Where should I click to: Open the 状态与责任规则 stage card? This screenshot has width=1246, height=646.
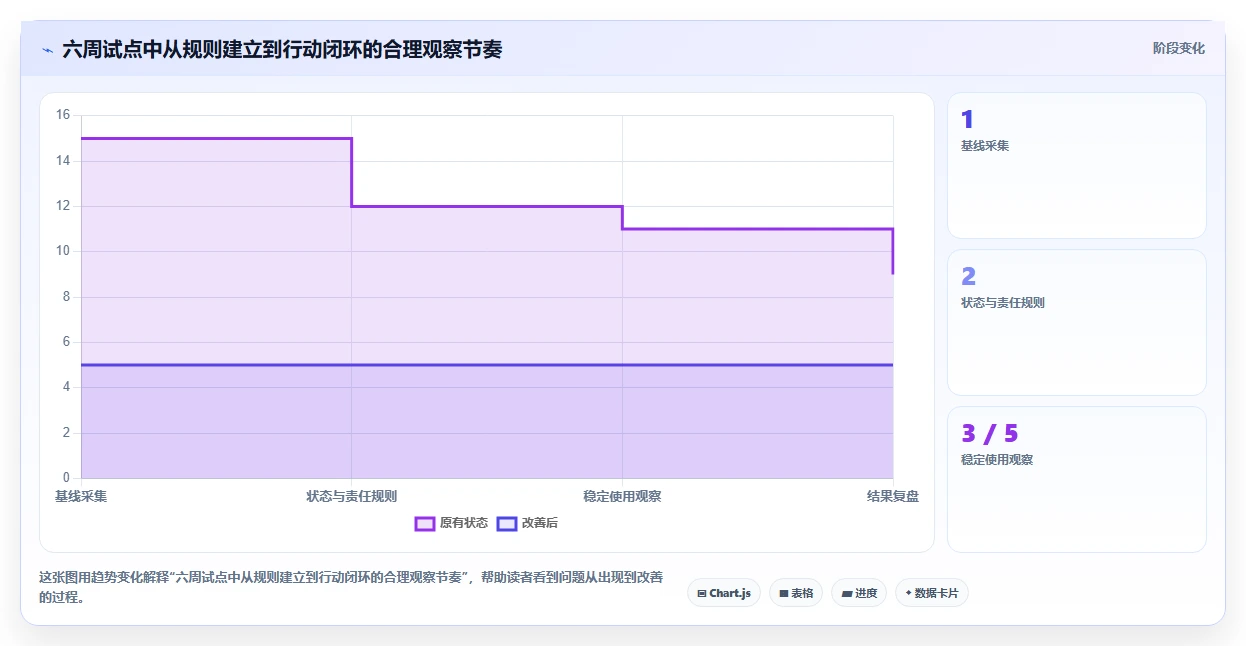[x=1077, y=322]
